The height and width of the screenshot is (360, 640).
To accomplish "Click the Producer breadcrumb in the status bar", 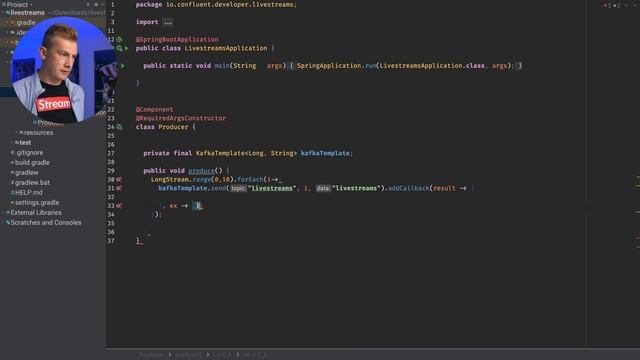I will point(151,355).
